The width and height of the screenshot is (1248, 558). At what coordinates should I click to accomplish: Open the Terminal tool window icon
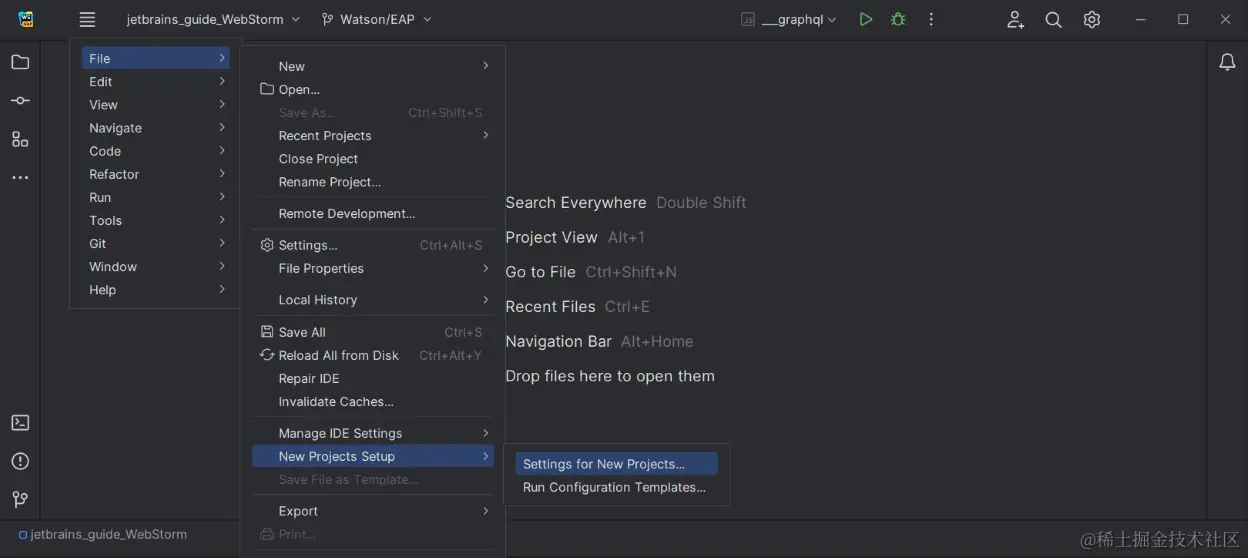20,422
